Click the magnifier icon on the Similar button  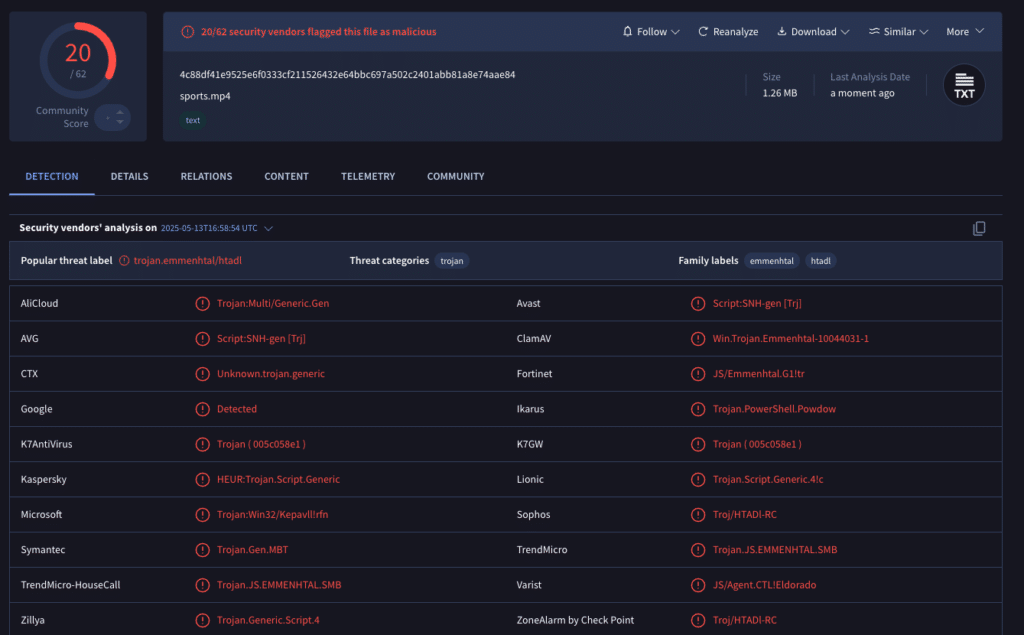[x=872, y=31]
